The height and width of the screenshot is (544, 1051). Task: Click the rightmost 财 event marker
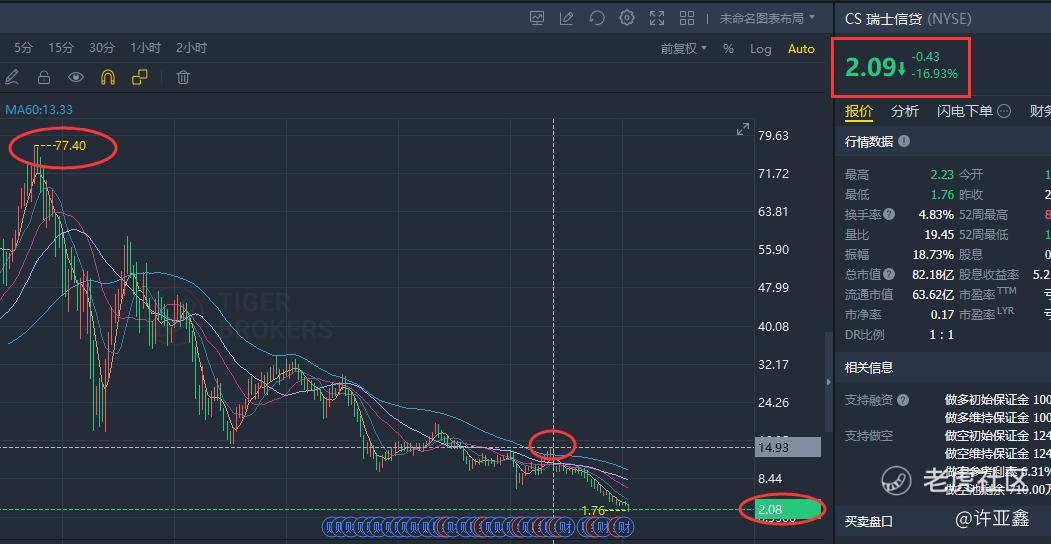tap(623, 527)
